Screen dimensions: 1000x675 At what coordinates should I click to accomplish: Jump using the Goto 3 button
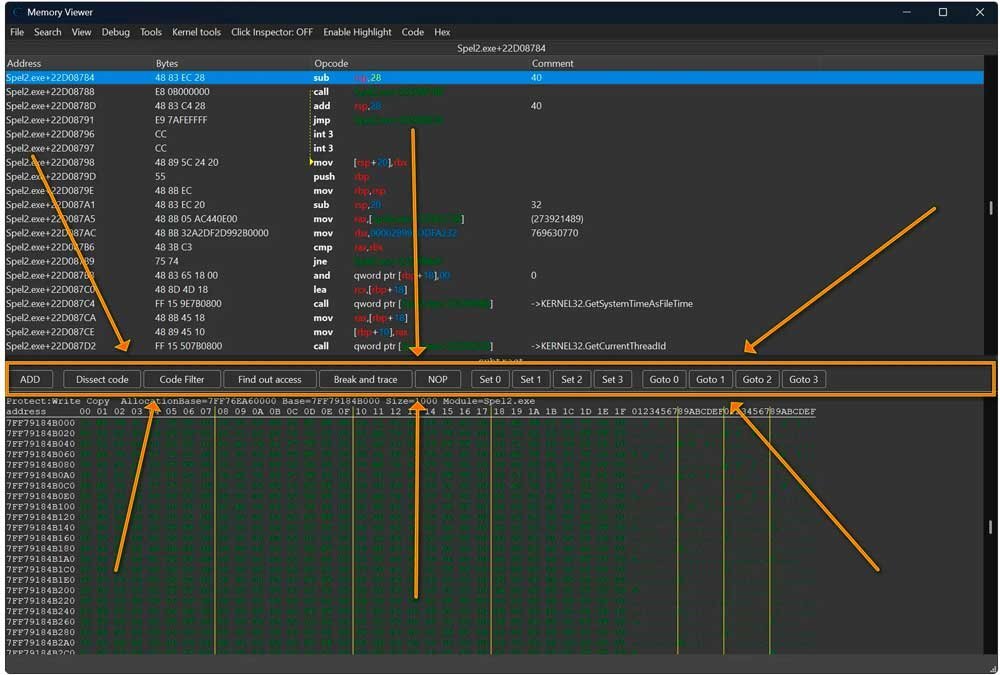(x=804, y=379)
